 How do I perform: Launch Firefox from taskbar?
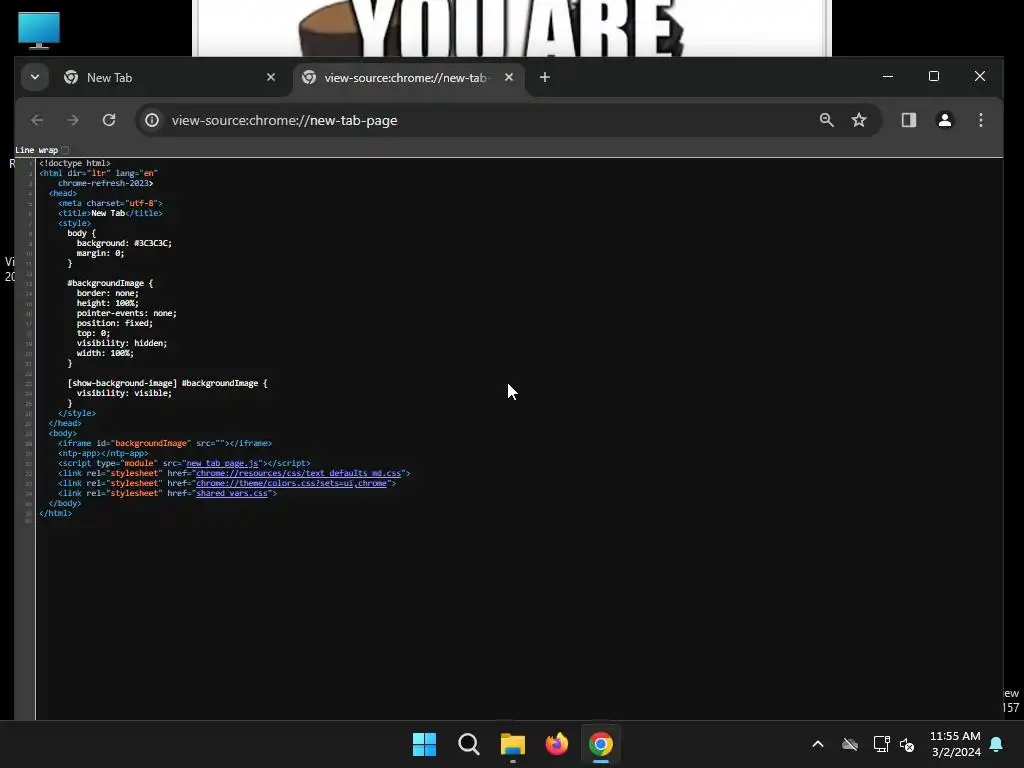pos(556,744)
